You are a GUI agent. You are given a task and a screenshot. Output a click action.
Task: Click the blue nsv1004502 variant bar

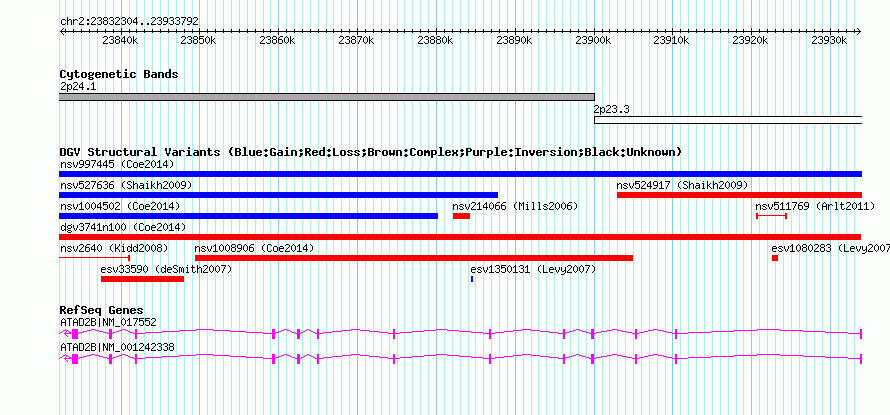(249, 216)
